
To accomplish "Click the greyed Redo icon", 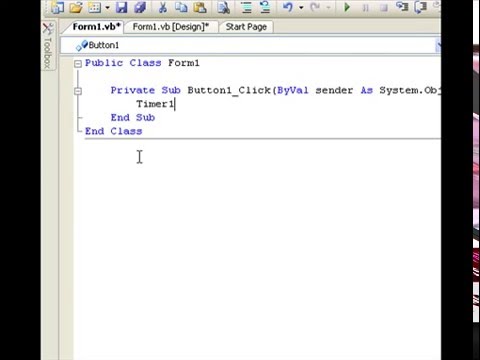I will click(x=315, y=7).
